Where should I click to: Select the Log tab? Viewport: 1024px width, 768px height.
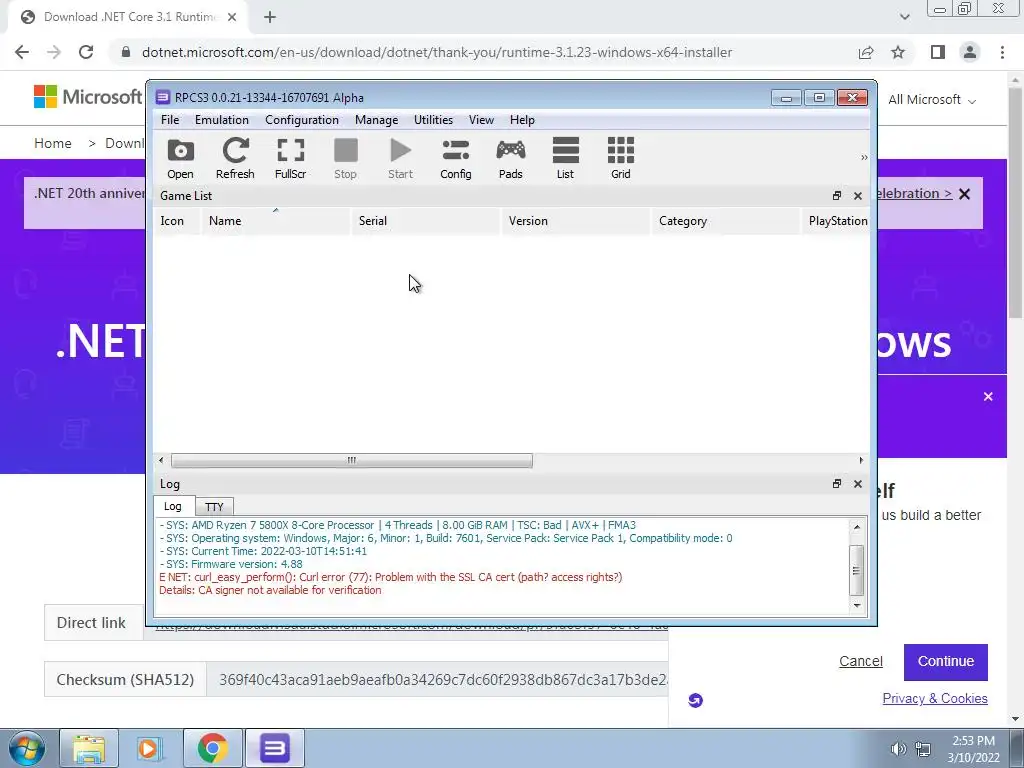point(173,506)
